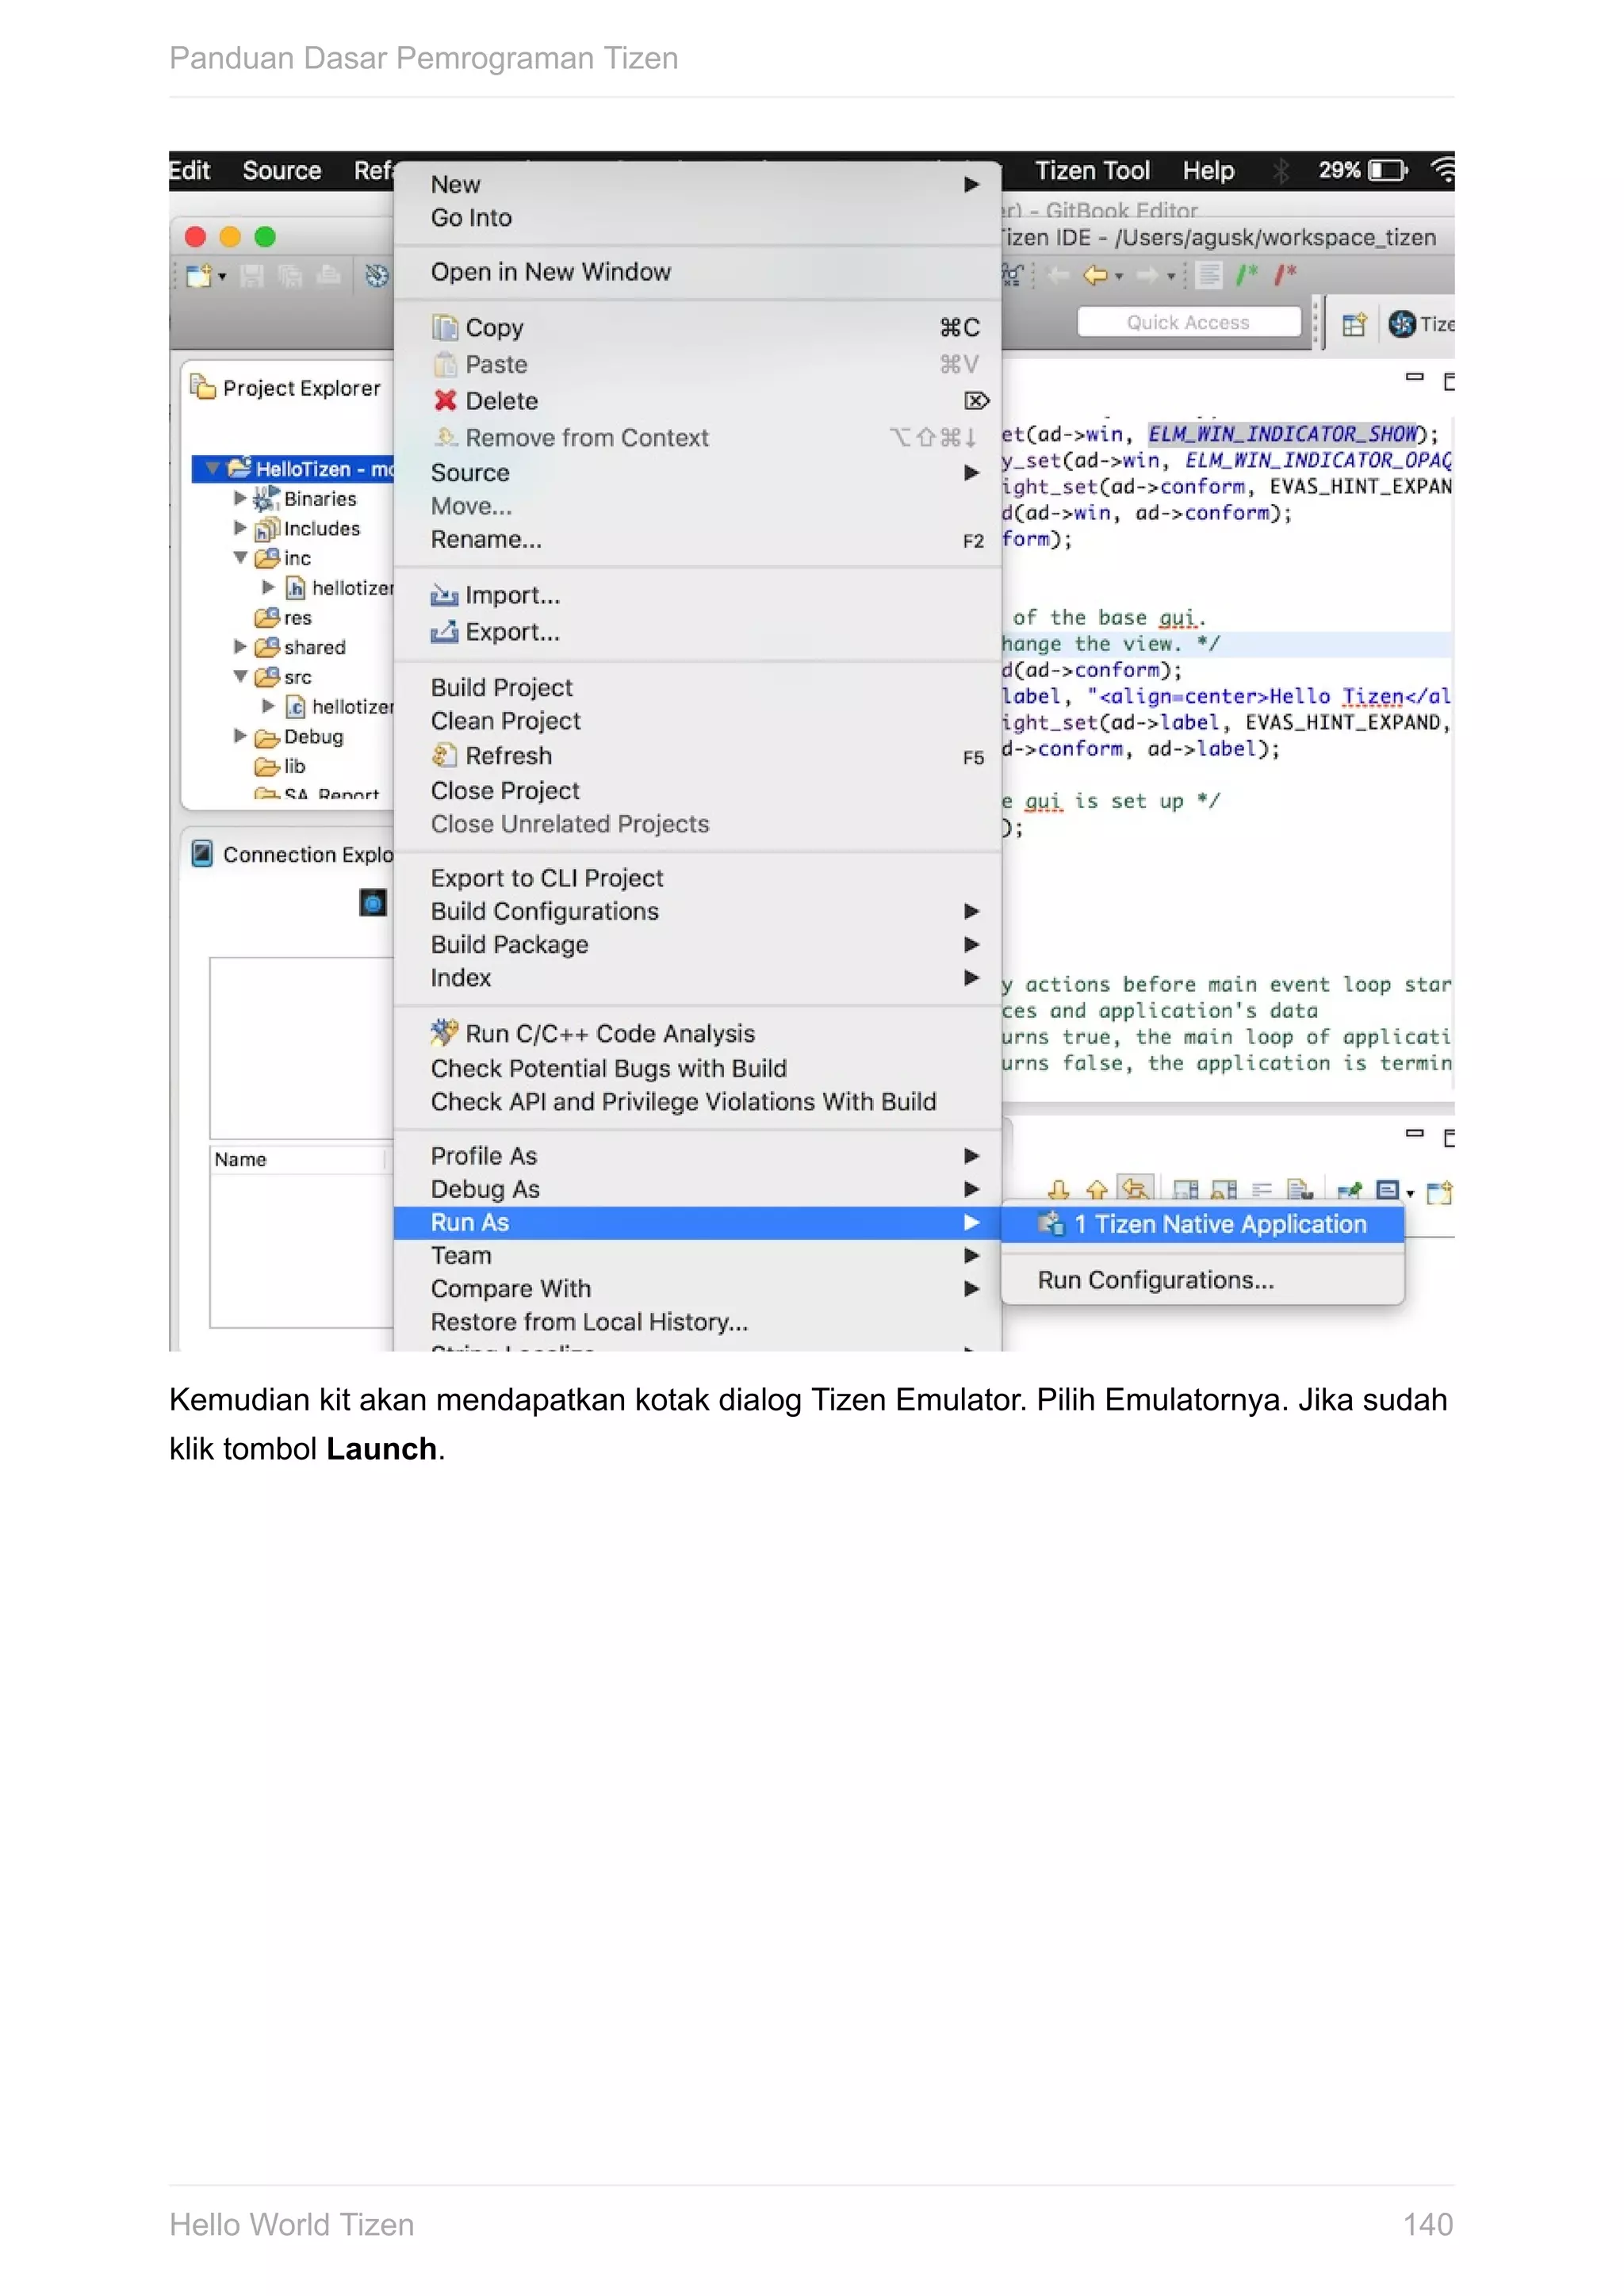
Task: Open dropdown arrow beside New file icon
Action: click(222, 277)
